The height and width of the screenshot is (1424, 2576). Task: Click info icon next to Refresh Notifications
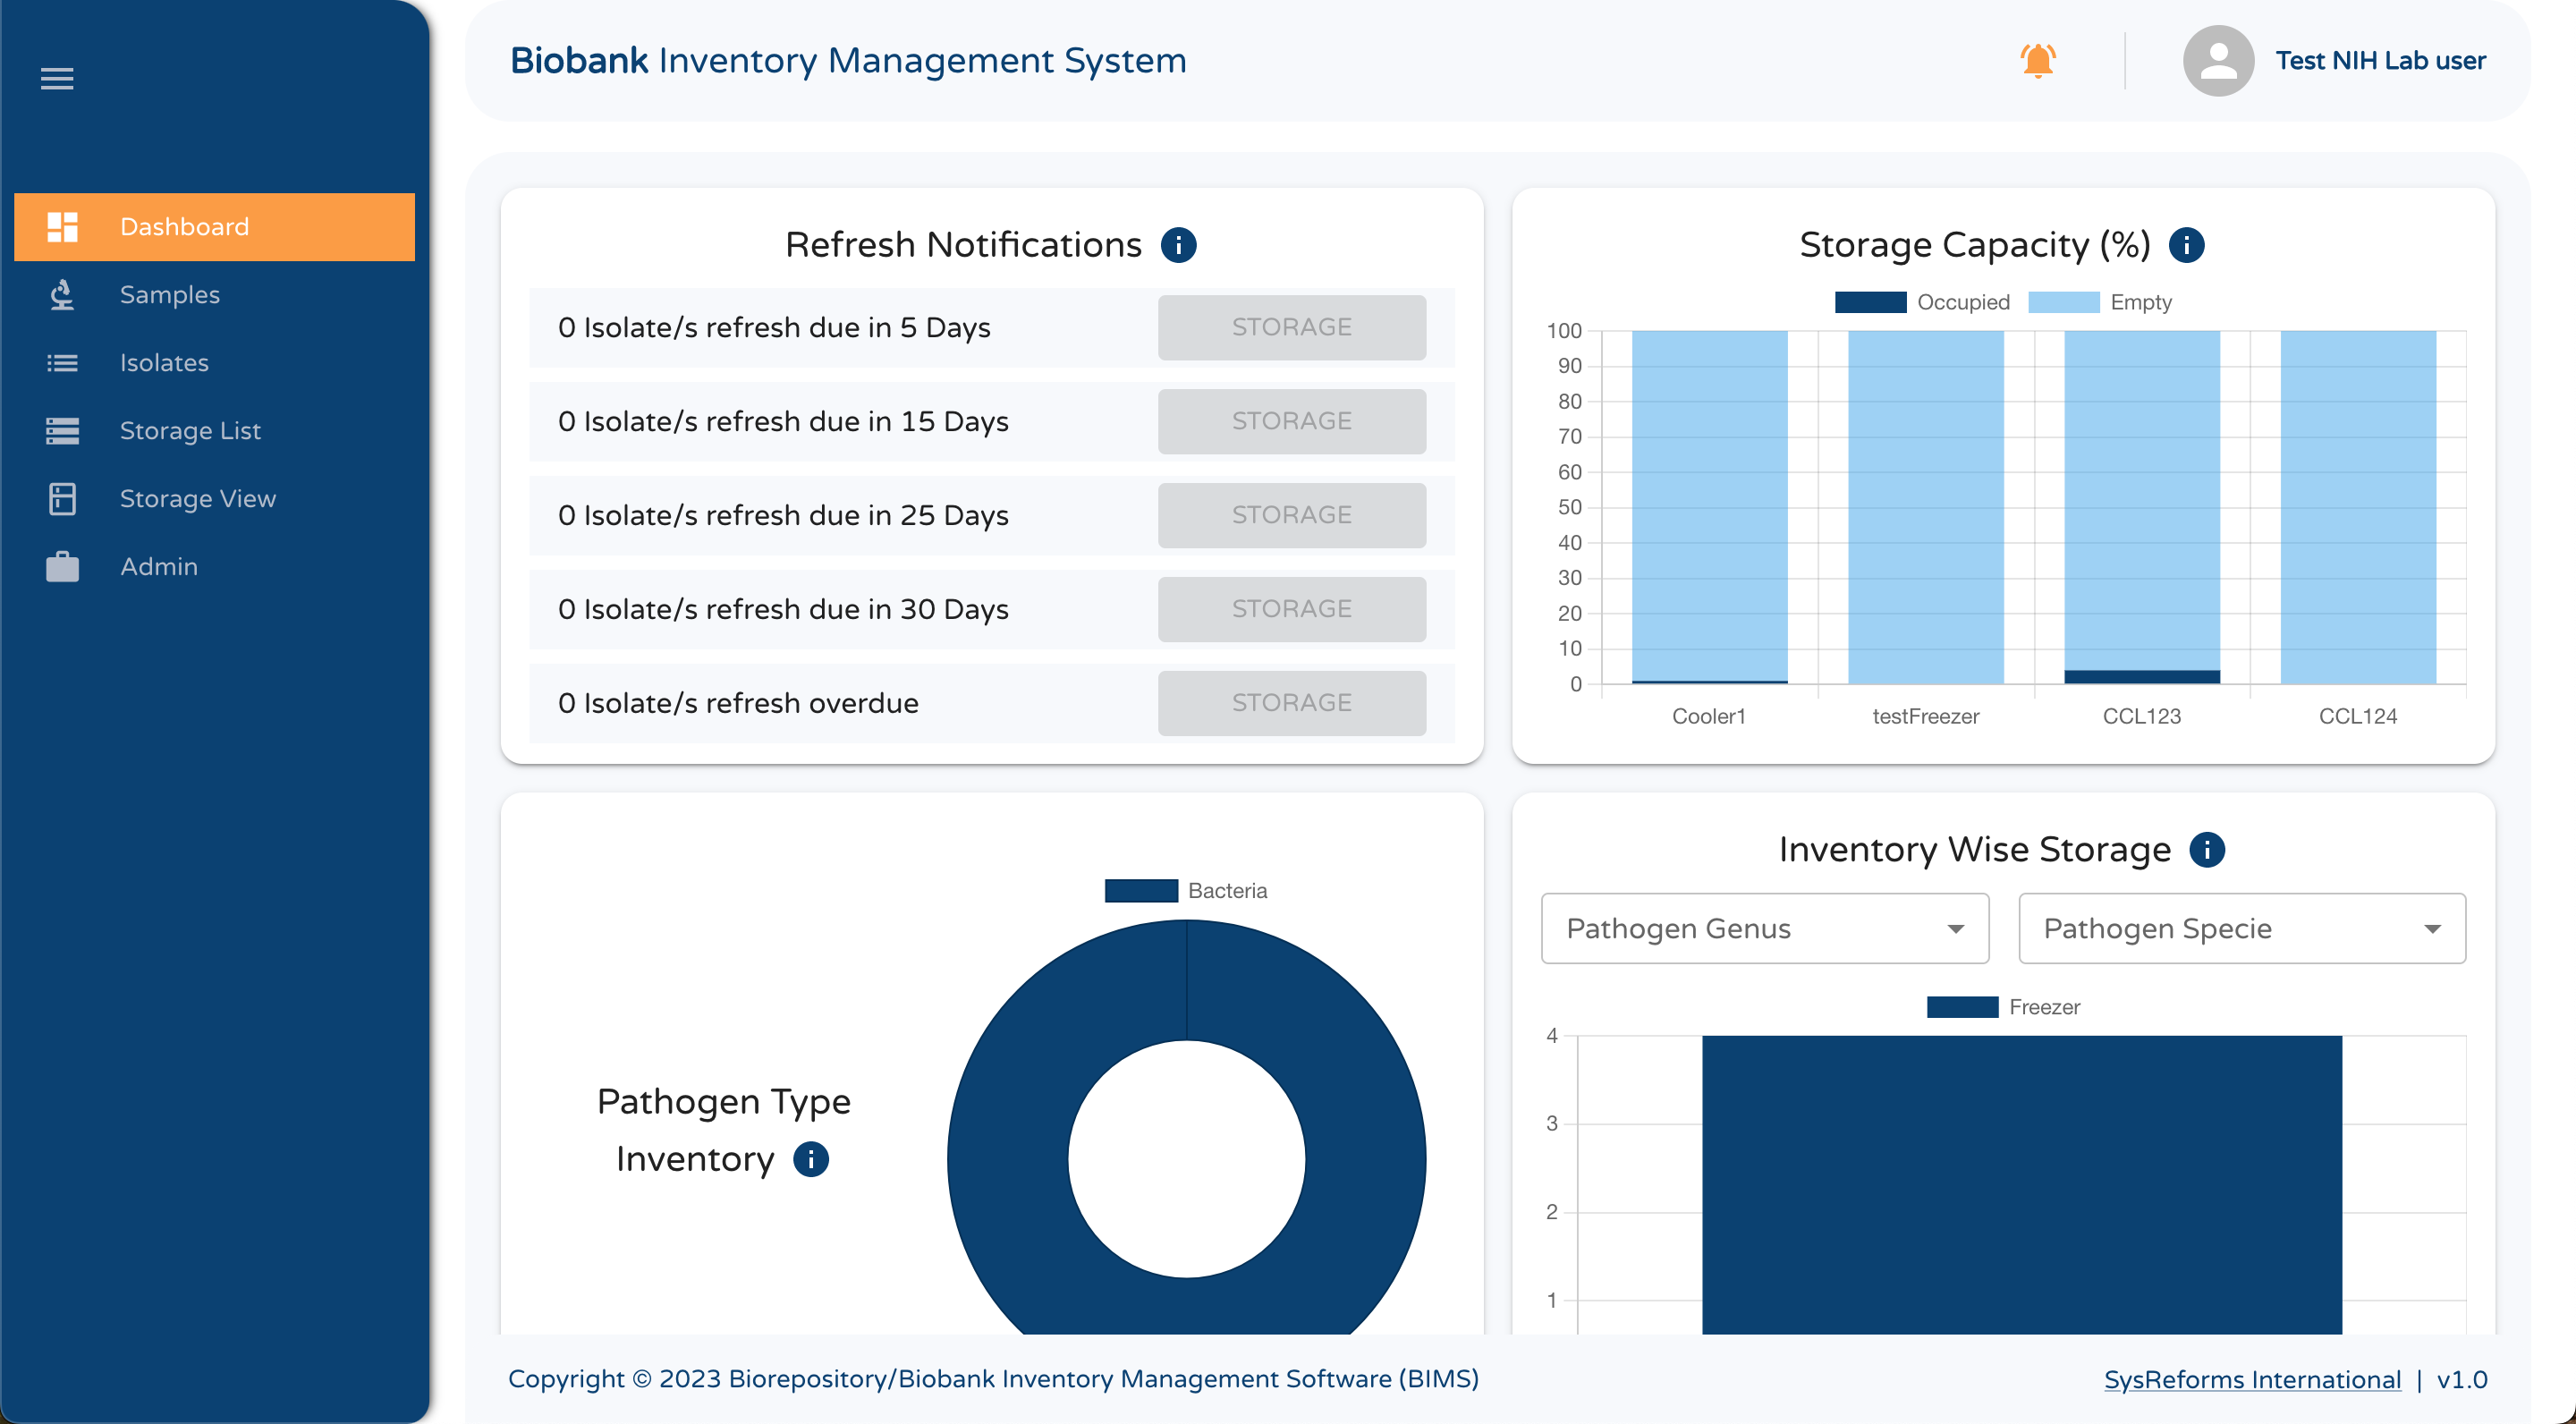(1178, 245)
